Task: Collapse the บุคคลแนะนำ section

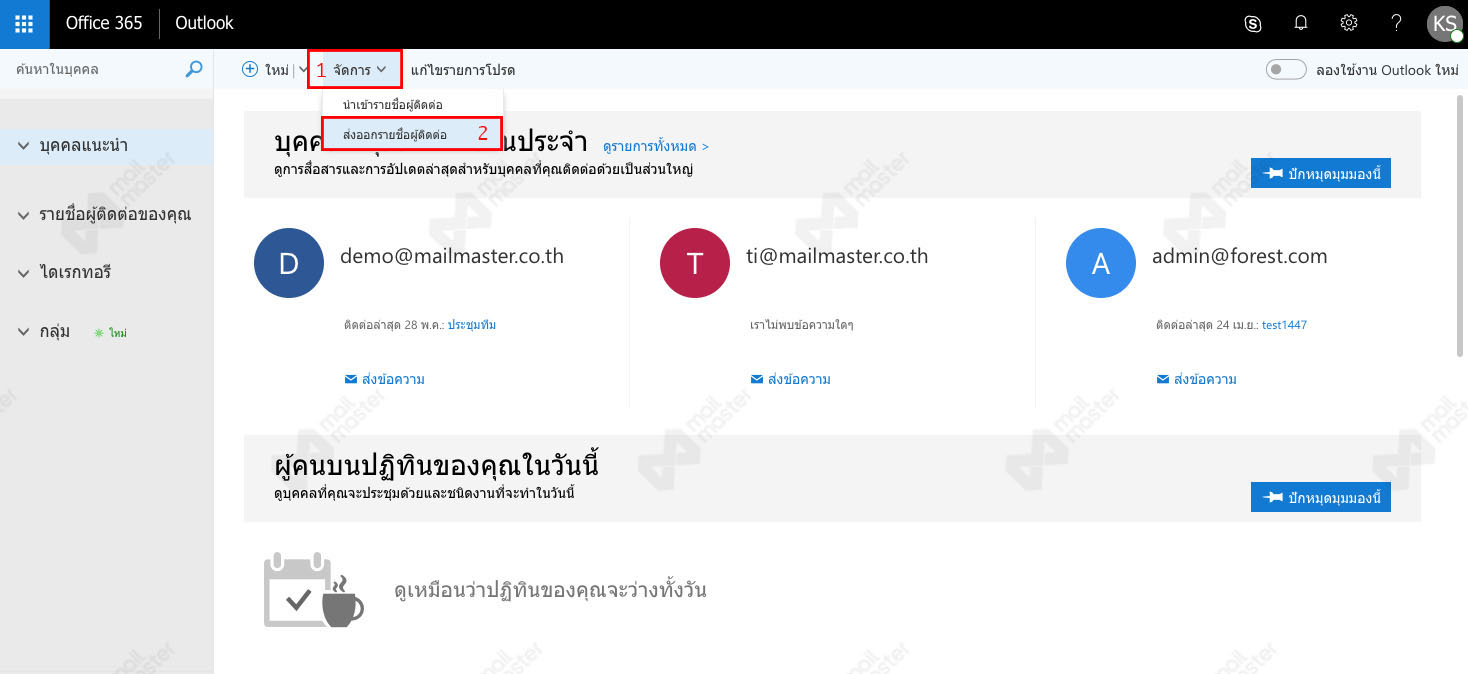Action: (x=24, y=146)
